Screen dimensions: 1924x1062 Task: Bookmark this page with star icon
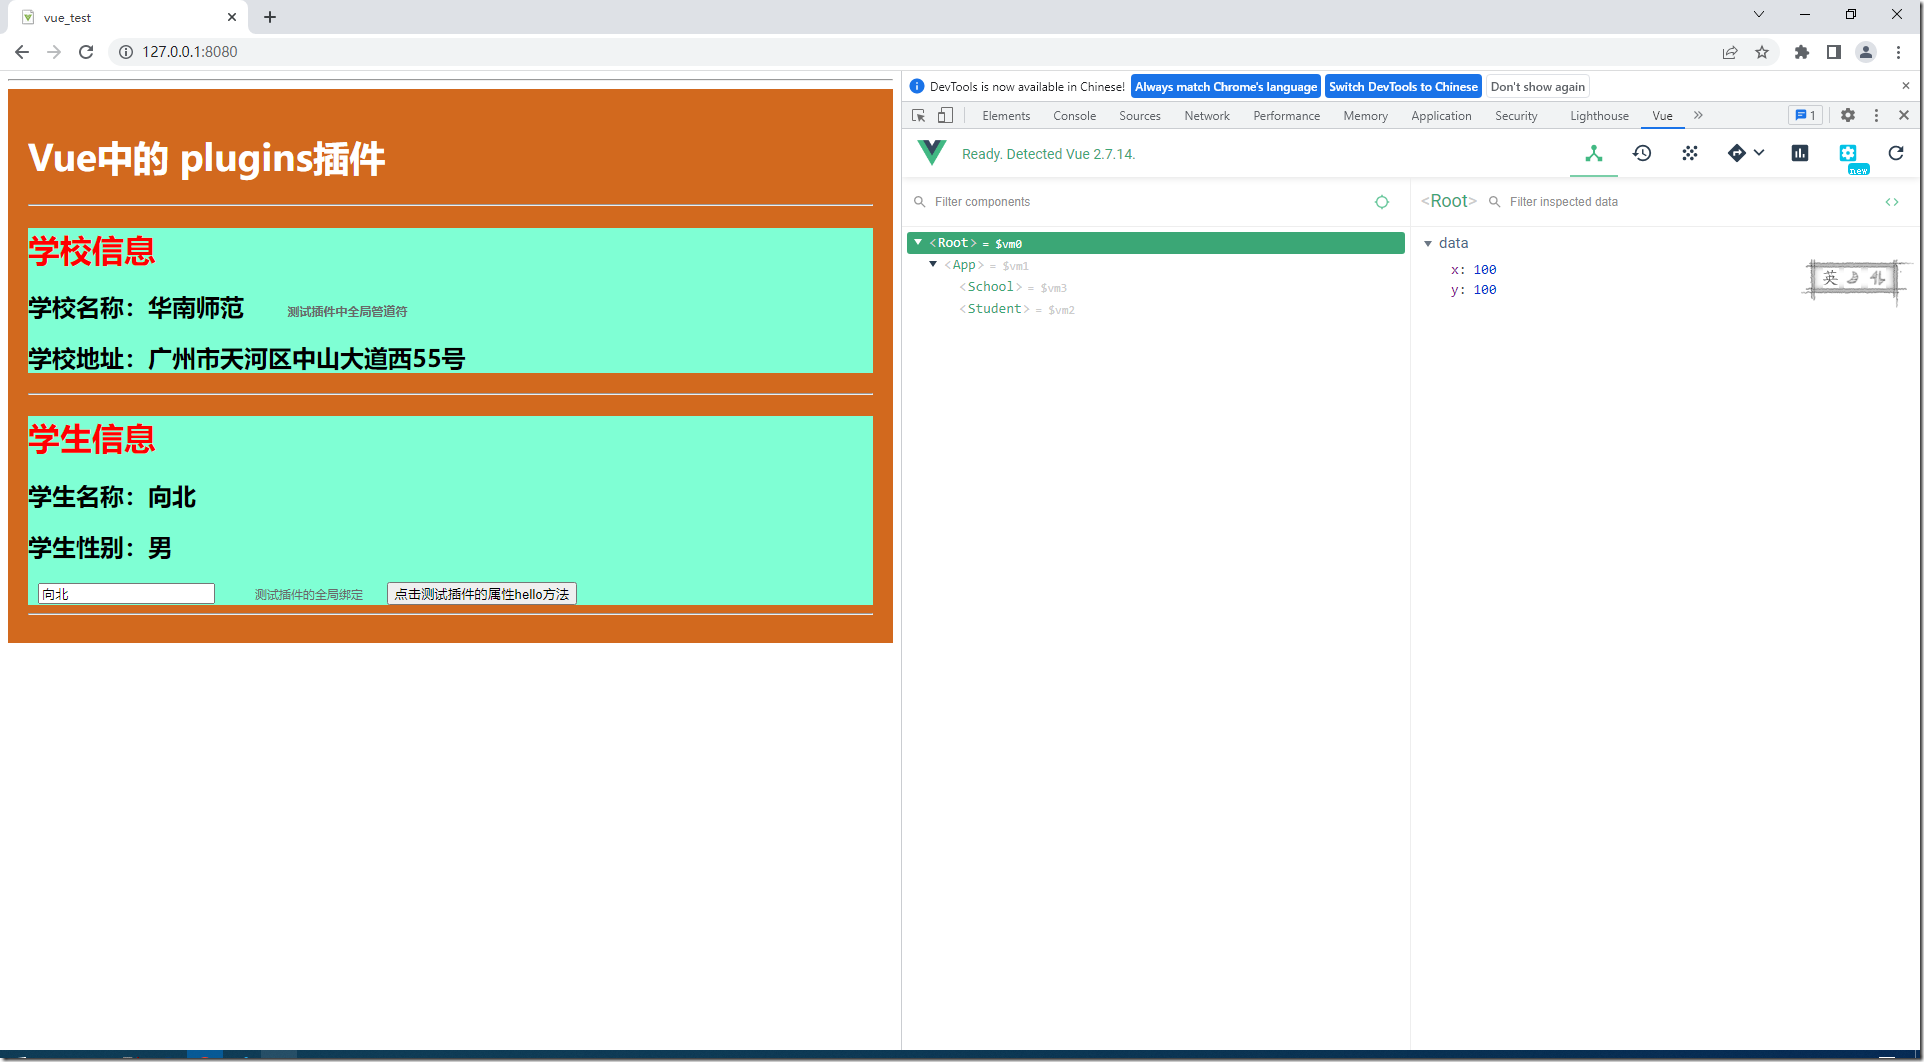click(x=1762, y=52)
